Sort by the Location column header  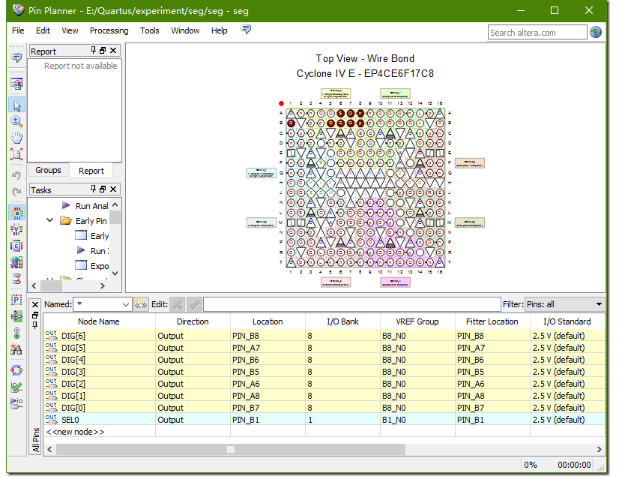click(268, 322)
